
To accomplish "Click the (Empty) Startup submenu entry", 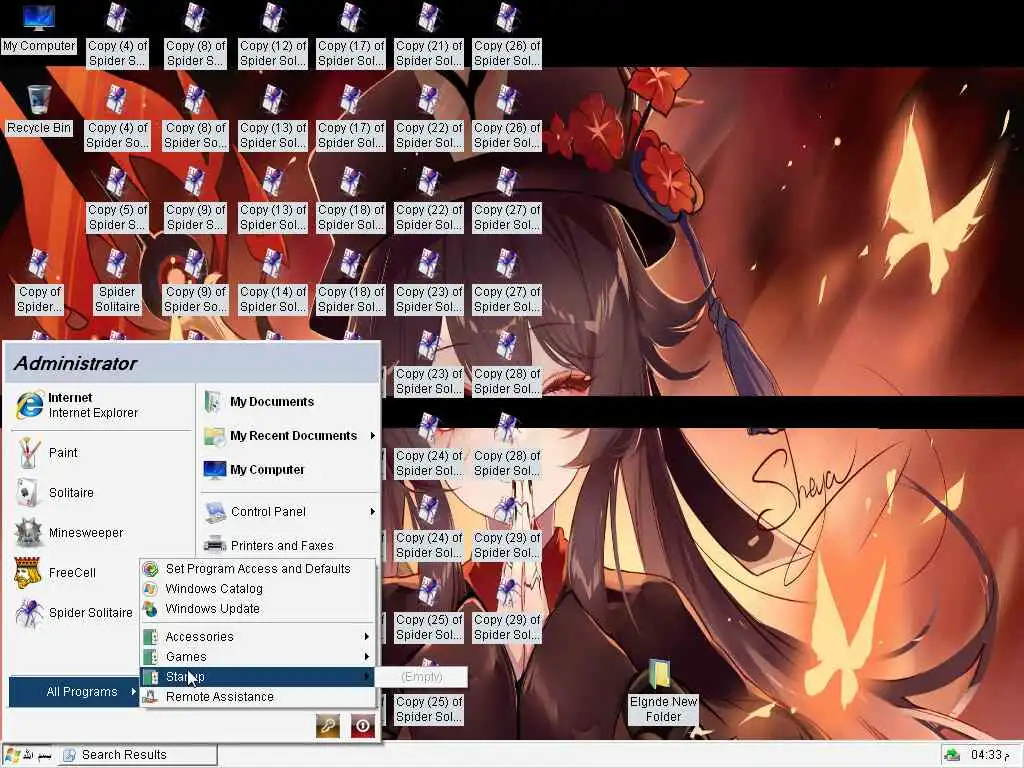I will (422, 677).
